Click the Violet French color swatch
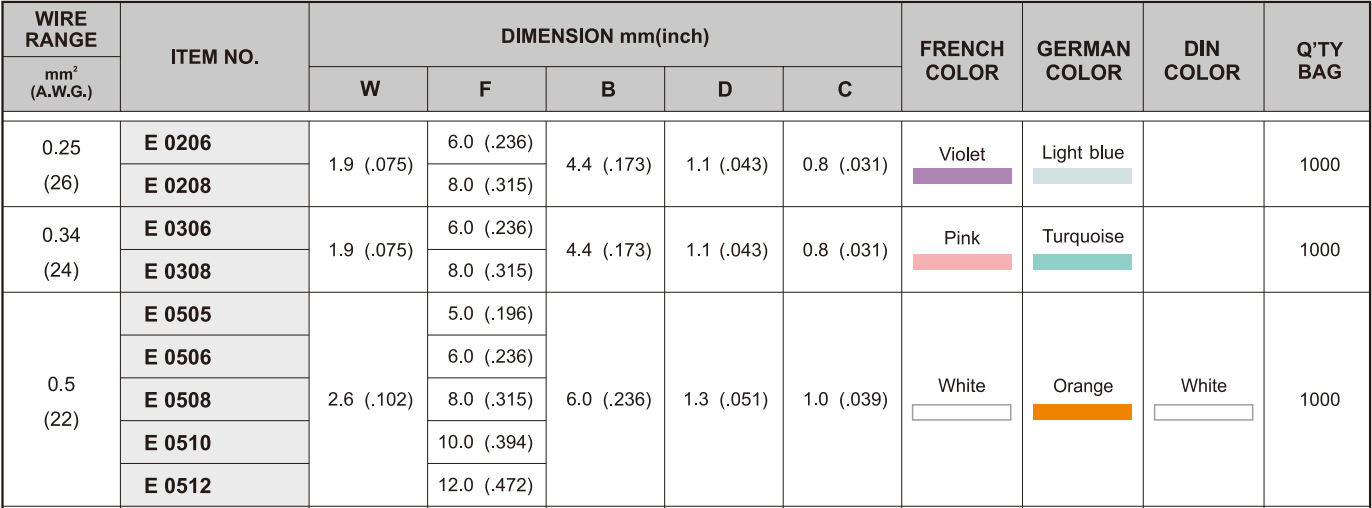1372x508 pixels. [962, 176]
